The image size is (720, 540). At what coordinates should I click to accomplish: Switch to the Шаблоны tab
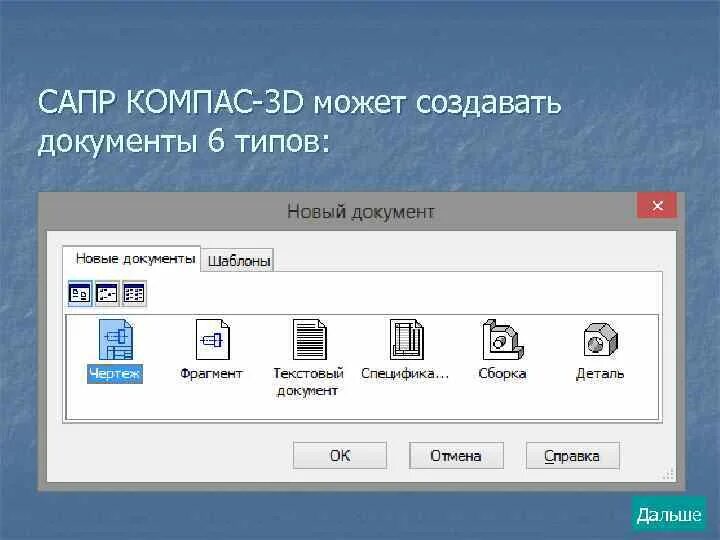tap(238, 260)
